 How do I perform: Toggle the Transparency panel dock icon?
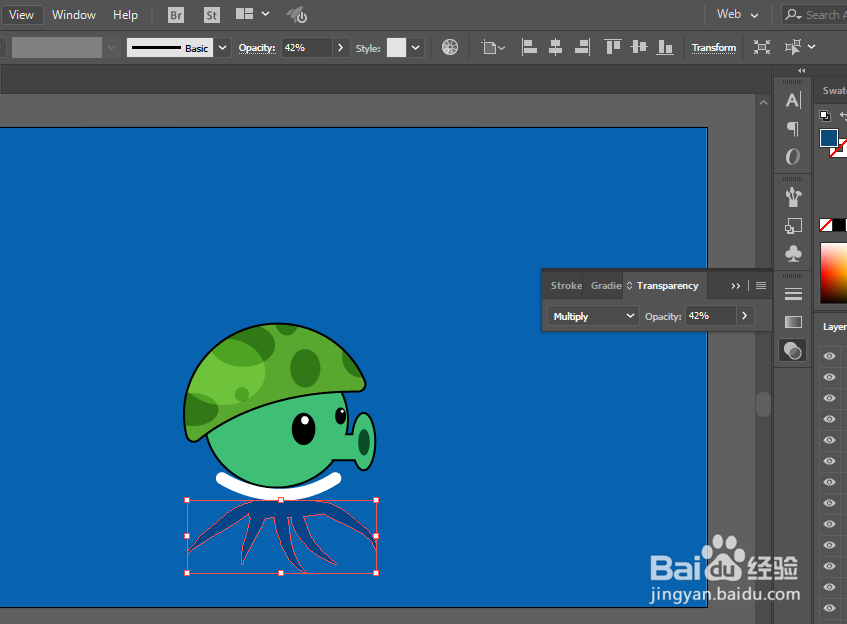[x=792, y=351]
